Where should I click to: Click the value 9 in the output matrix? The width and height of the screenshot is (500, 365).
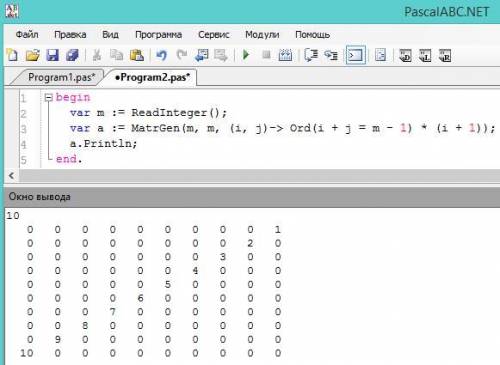[58, 339]
